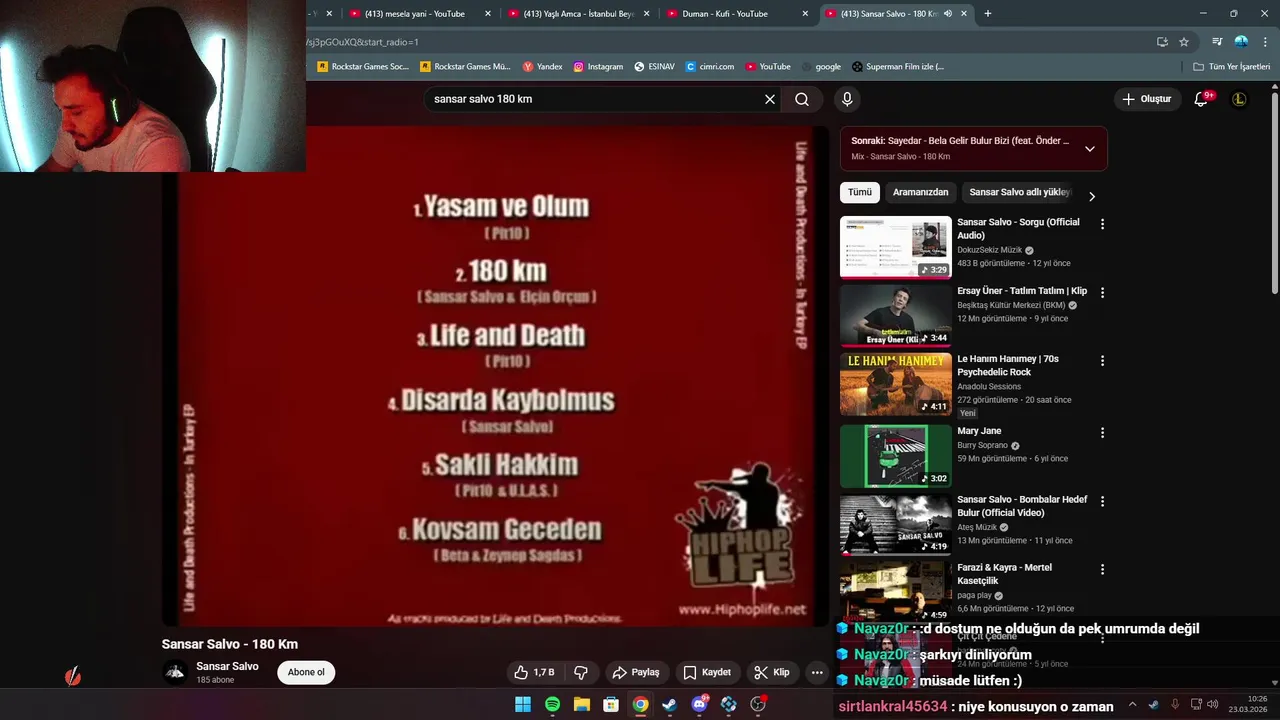This screenshot has width=1280, height=720.
Task: Open more actions menu beside Klip
Action: [817, 672]
